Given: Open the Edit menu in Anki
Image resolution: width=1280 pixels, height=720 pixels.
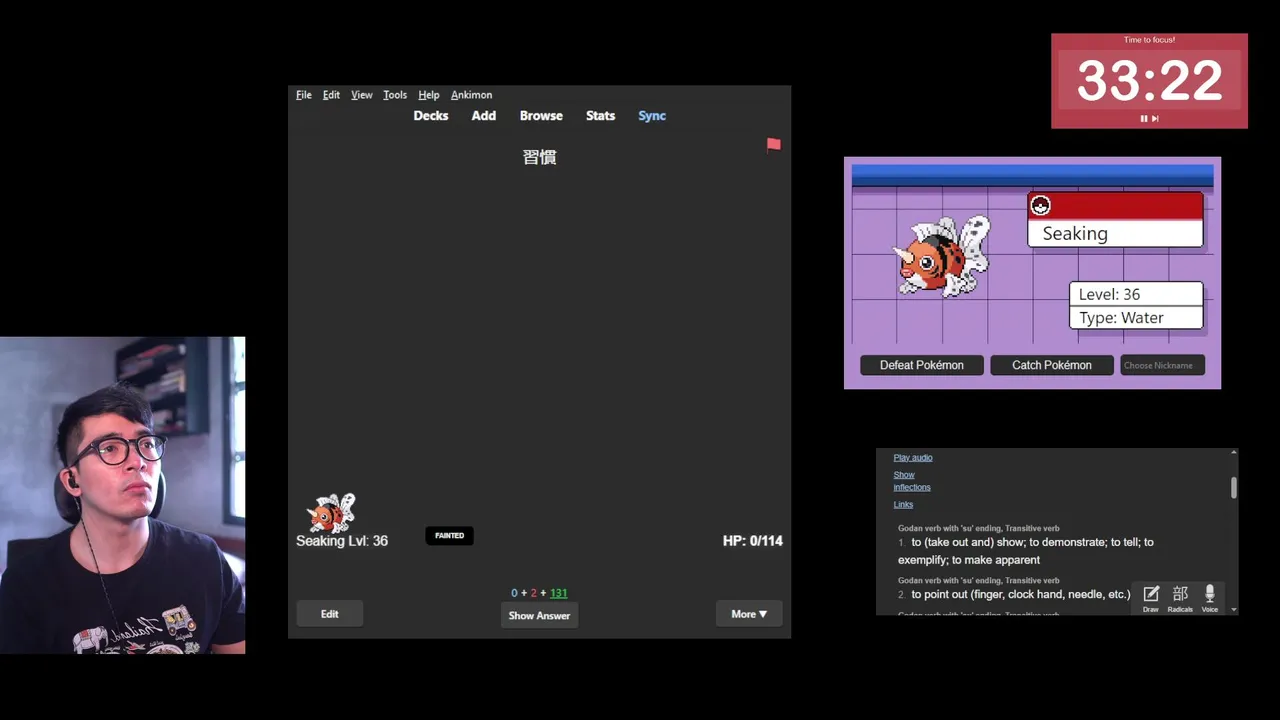Looking at the screenshot, I should (331, 95).
